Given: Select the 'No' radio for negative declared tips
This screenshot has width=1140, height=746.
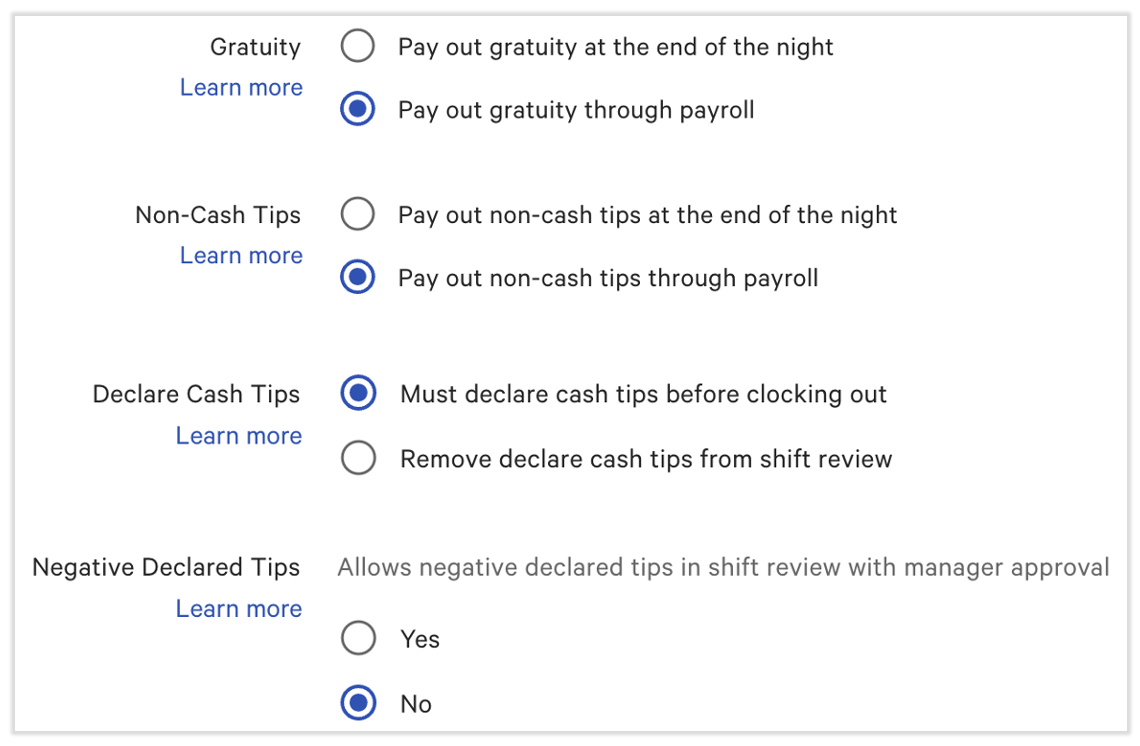Looking at the screenshot, I should [358, 703].
